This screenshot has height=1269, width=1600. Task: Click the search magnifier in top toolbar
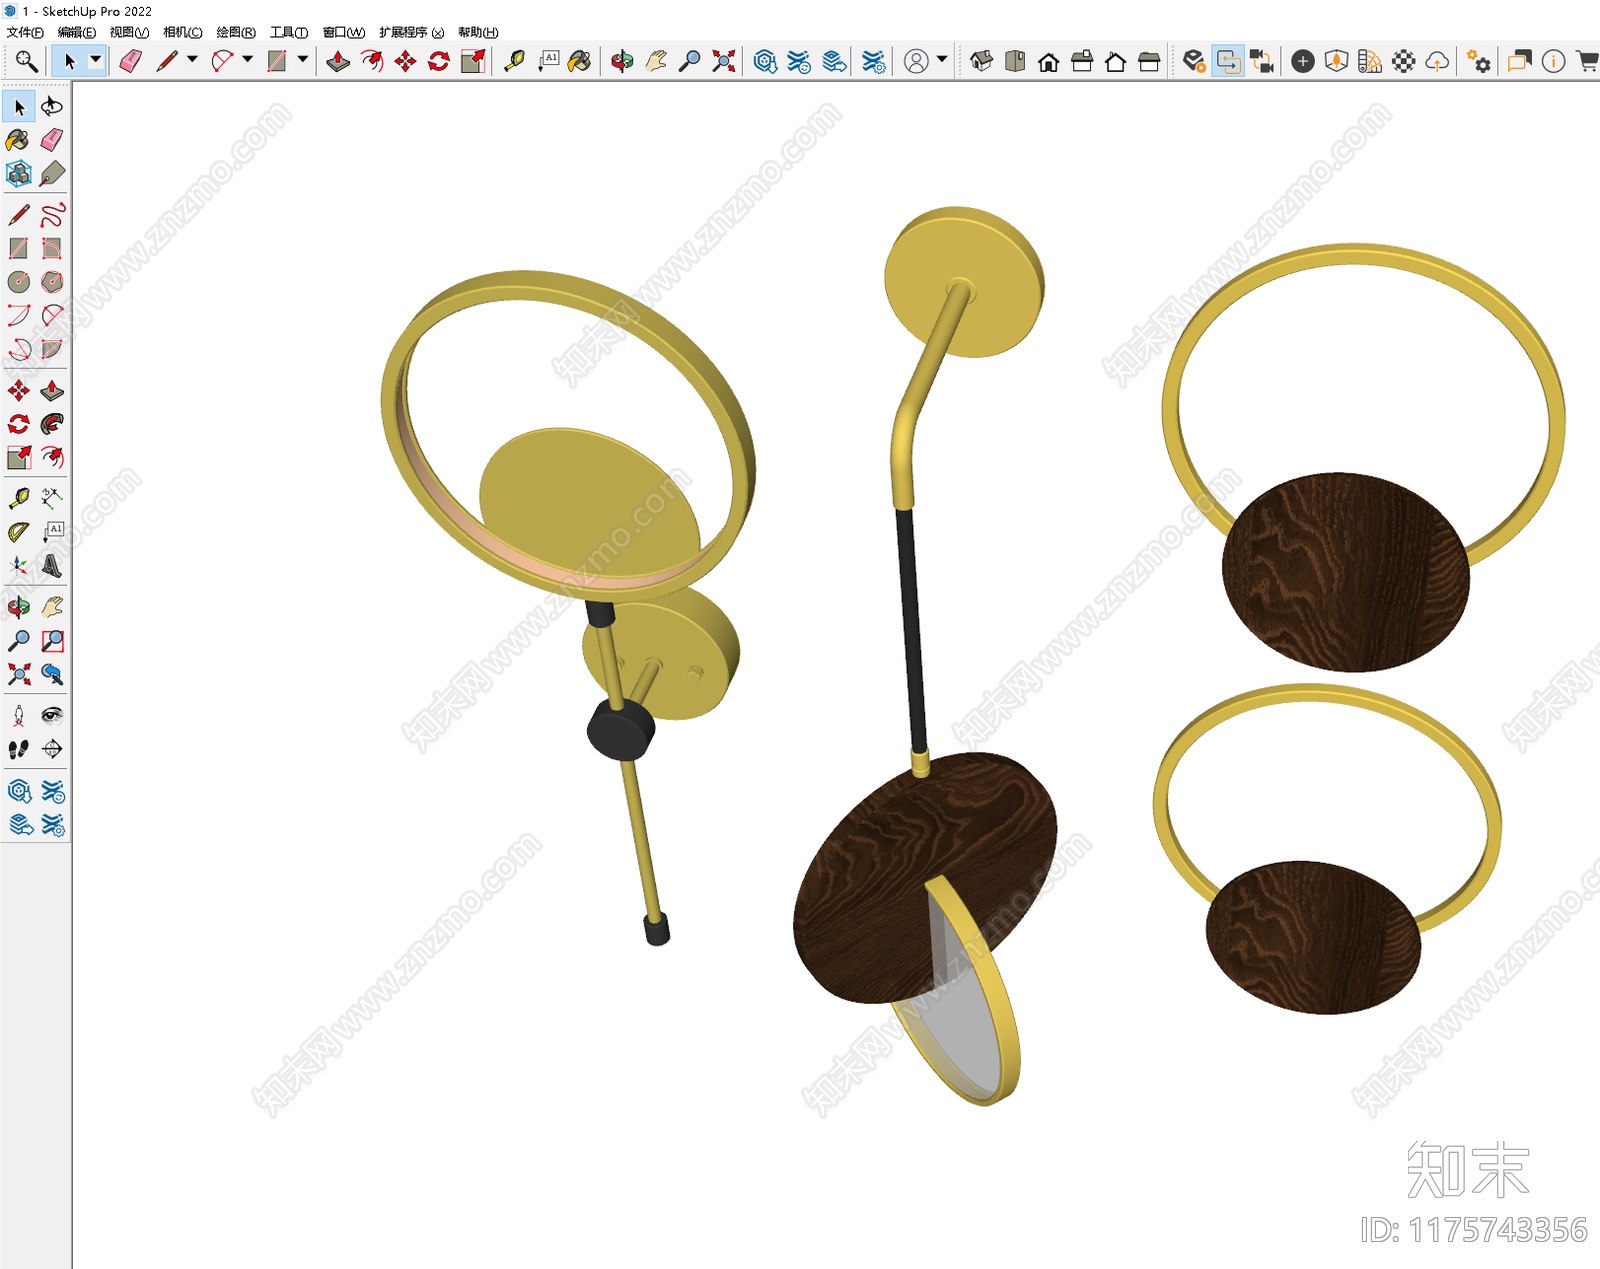[26, 62]
